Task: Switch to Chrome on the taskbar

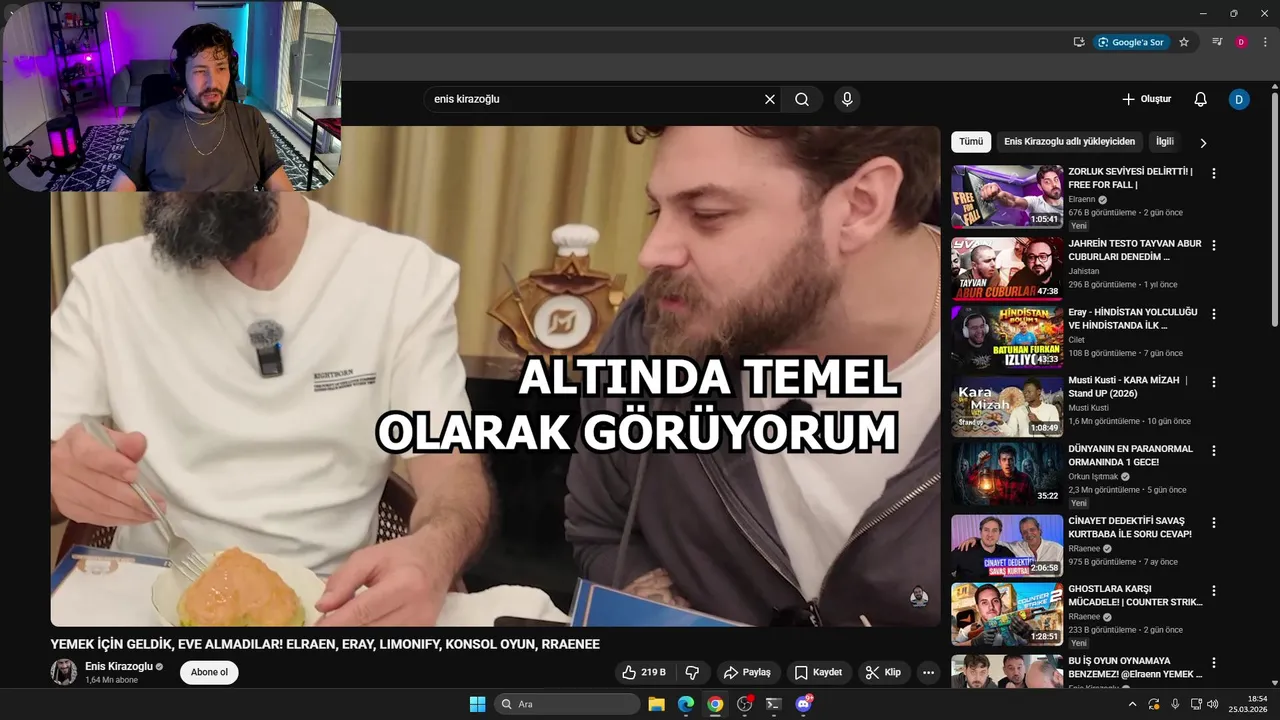Action: [x=715, y=704]
